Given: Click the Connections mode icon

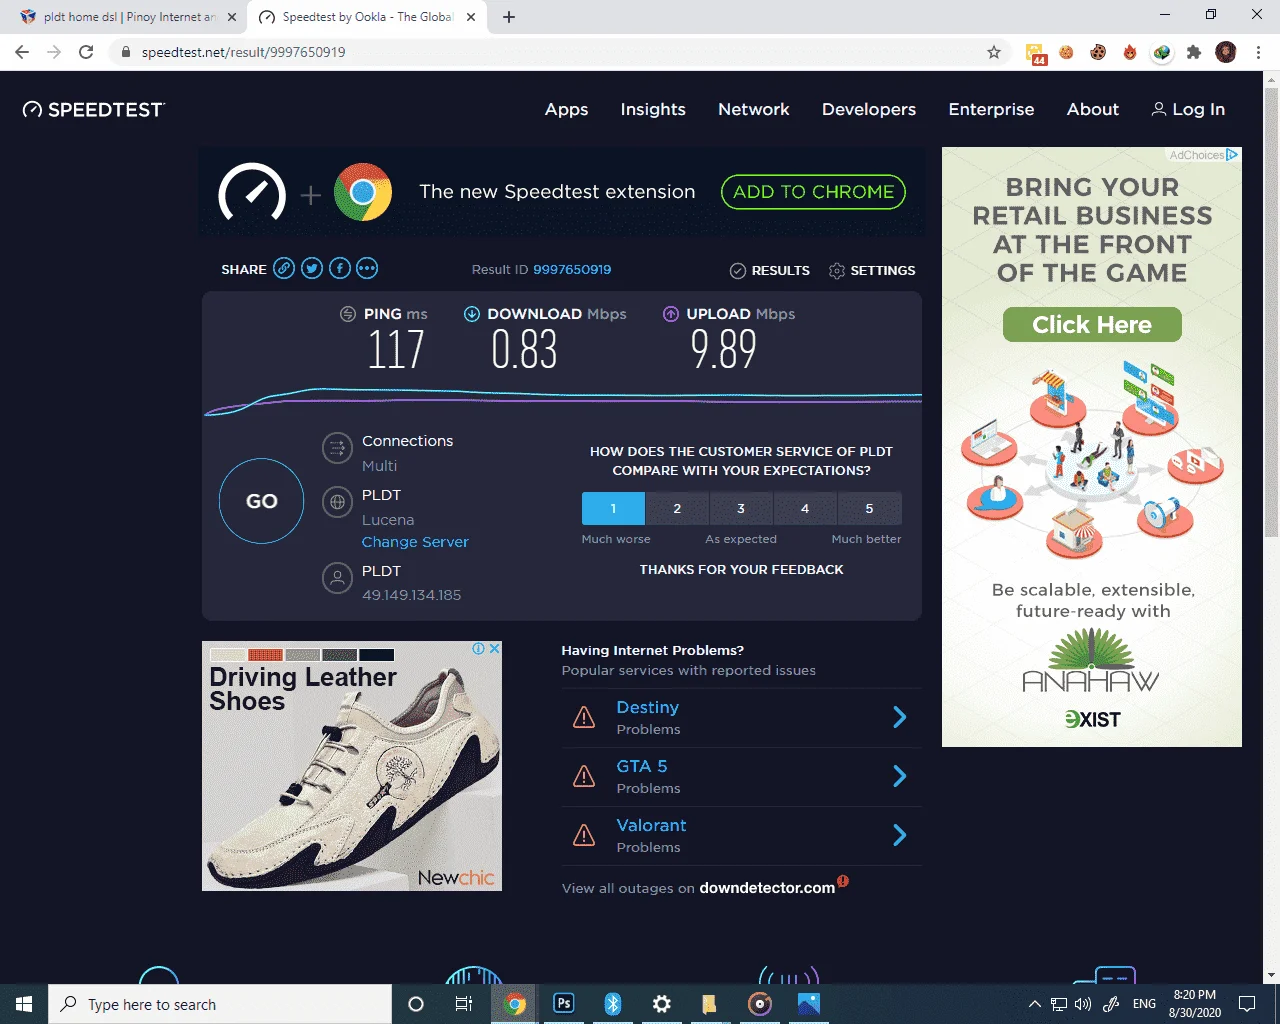Looking at the screenshot, I should tap(337, 447).
